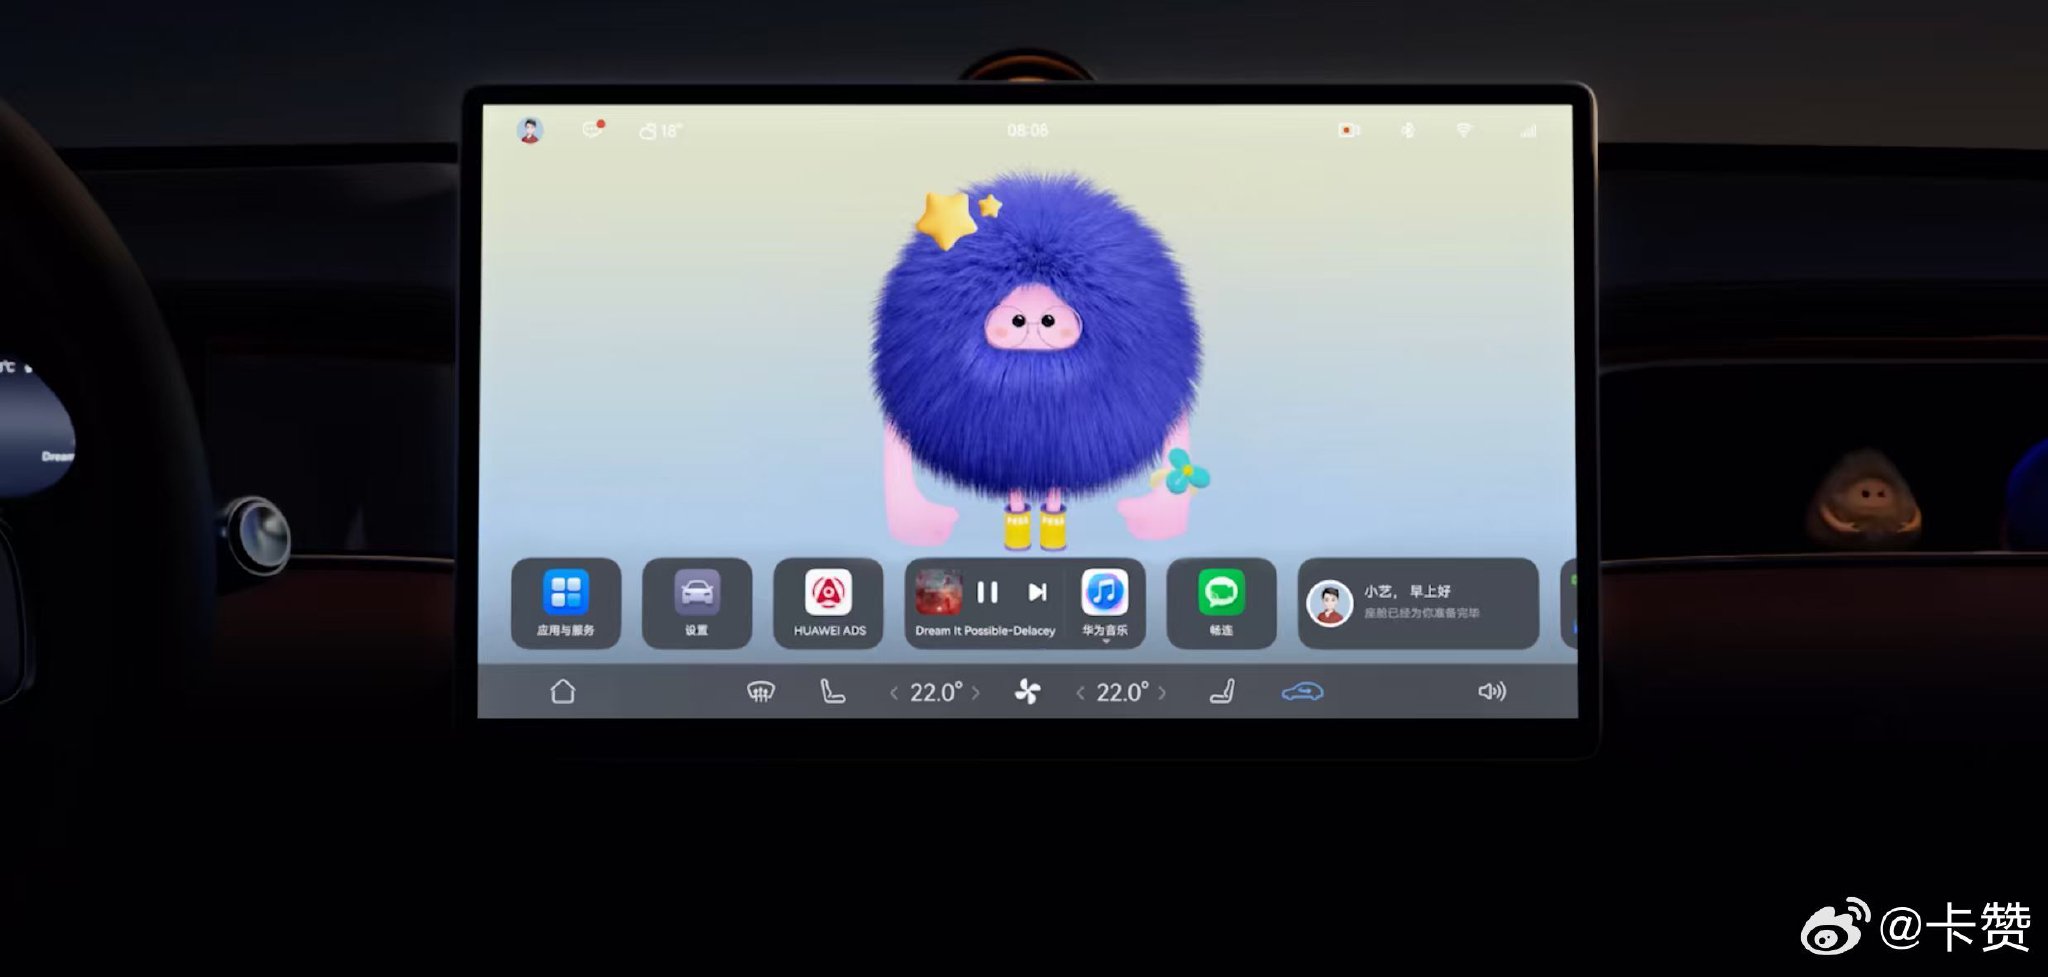The width and height of the screenshot is (2048, 977).
Task: Open passenger seat controls
Action: [x=1222, y=691]
